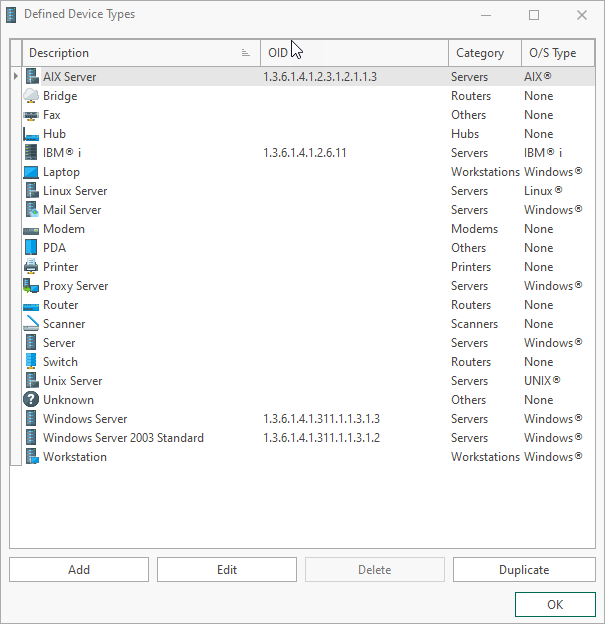Screen dimensions: 605x624
Task: Click the OID column header
Action: pyautogui.click(x=355, y=53)
